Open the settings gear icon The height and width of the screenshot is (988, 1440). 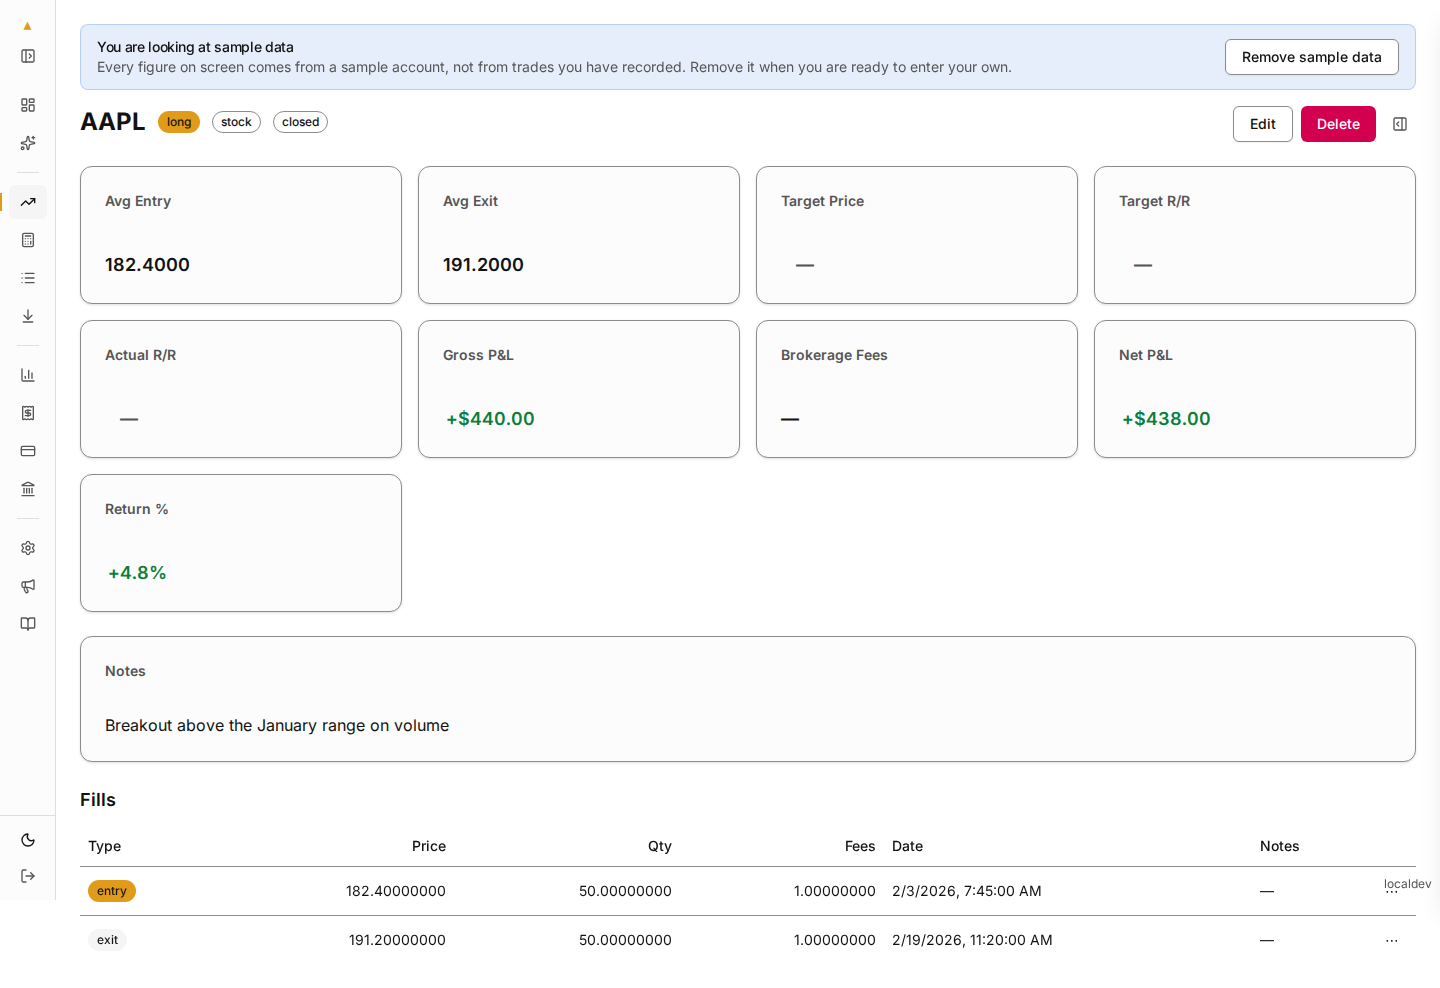(x=28, y=548)
